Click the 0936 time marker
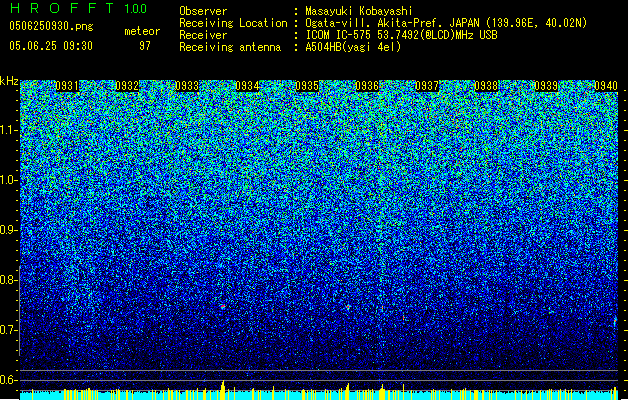The height and width of the screenshot is (400, 629). click(x=367, y=86)
